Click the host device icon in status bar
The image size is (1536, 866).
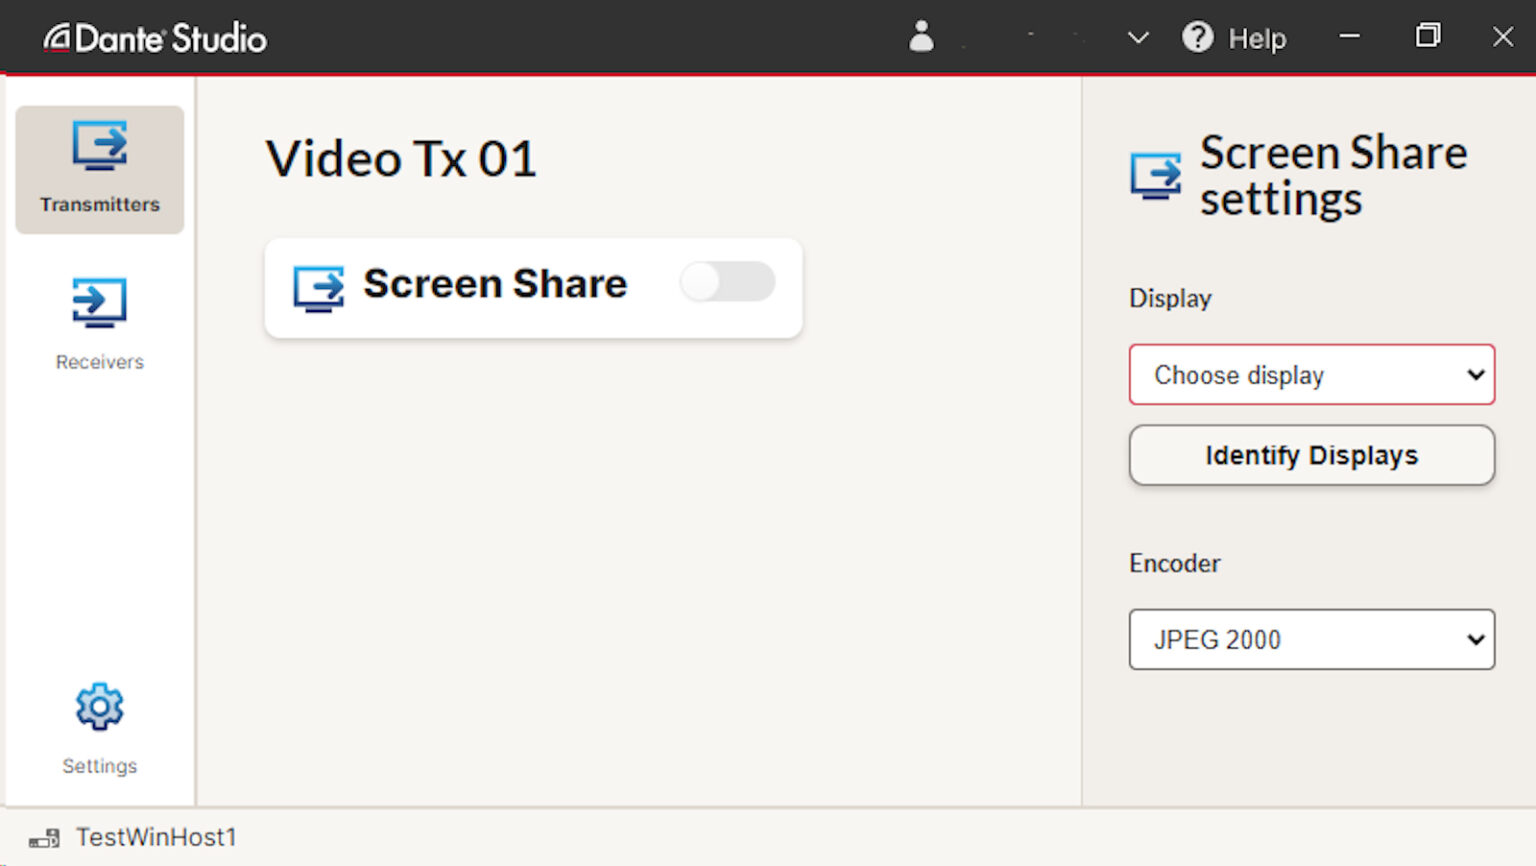(45, 838)
